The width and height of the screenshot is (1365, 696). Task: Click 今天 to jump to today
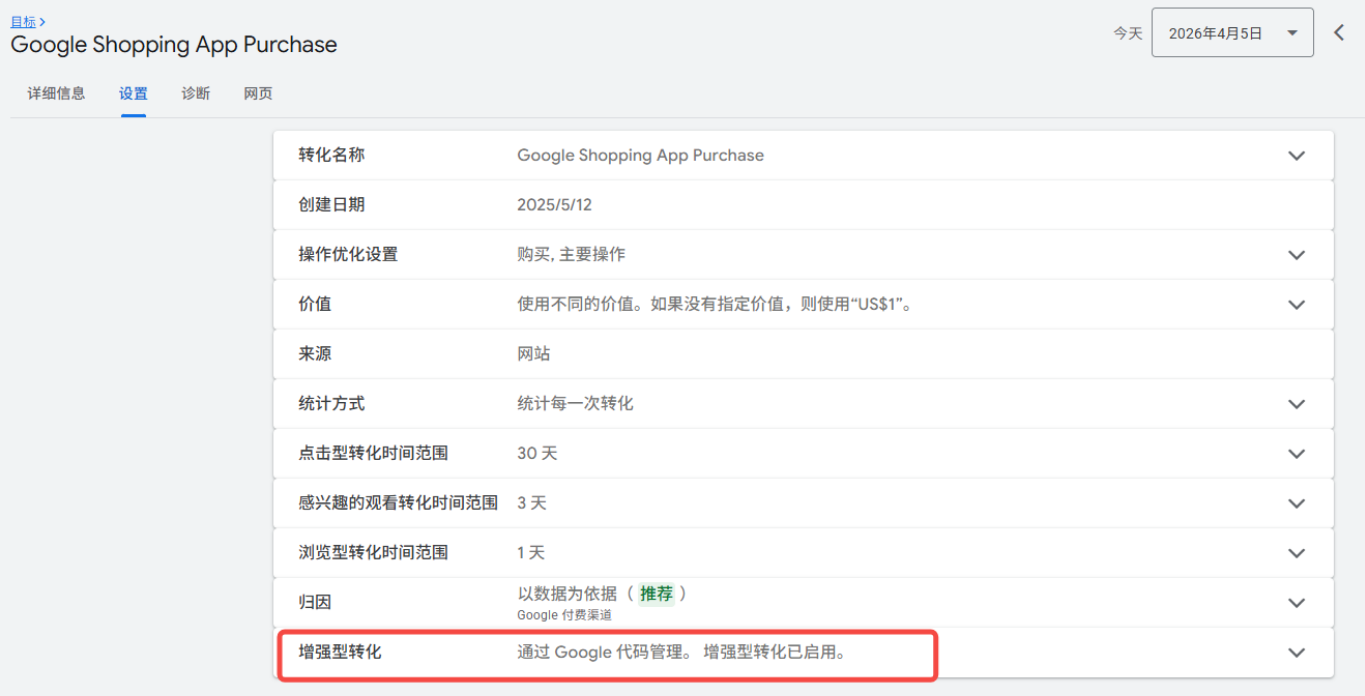click(1127, 32)
